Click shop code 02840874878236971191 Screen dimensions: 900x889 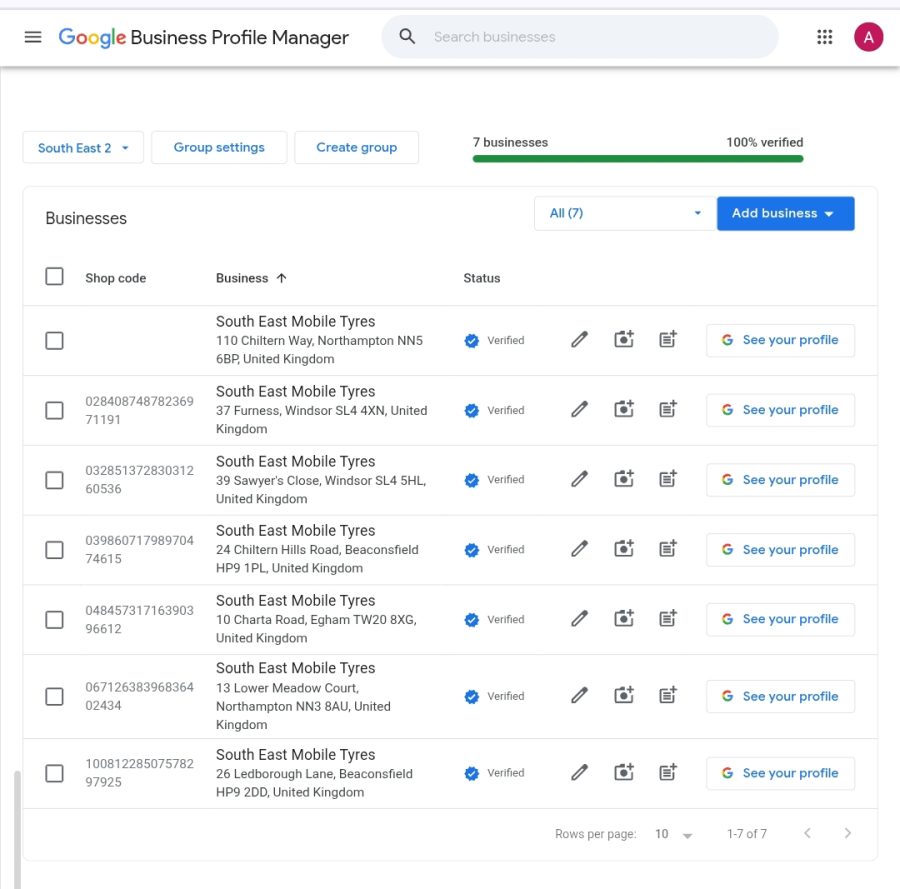(x=139, y=410)
